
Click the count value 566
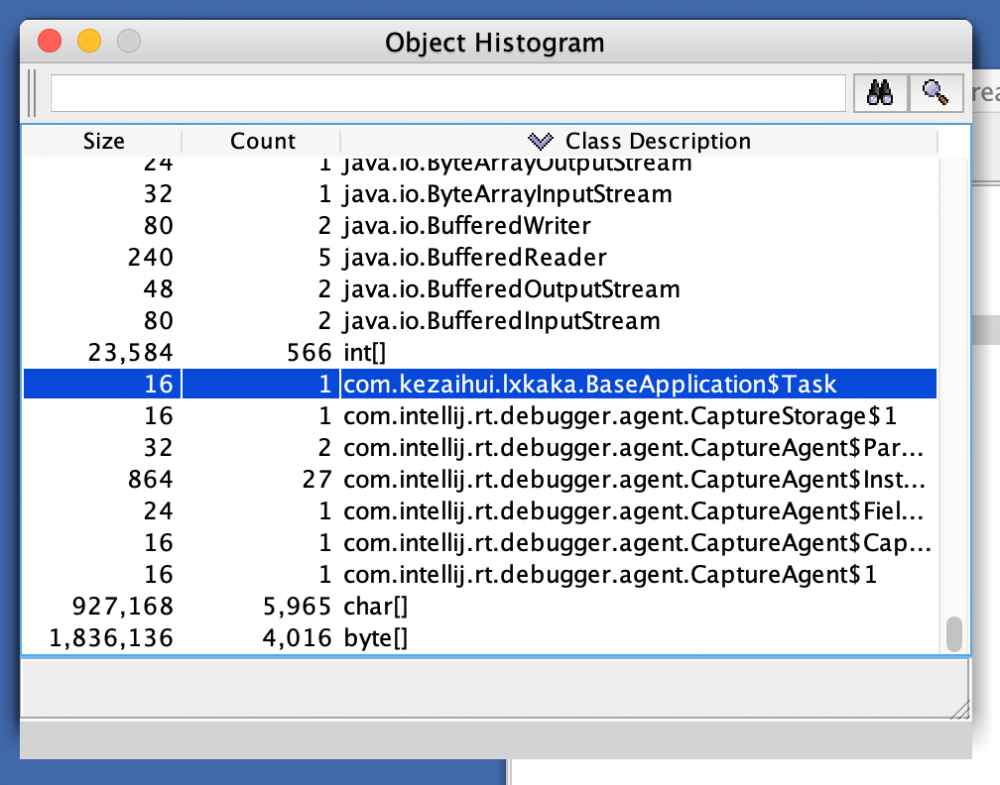coord(309,353)
